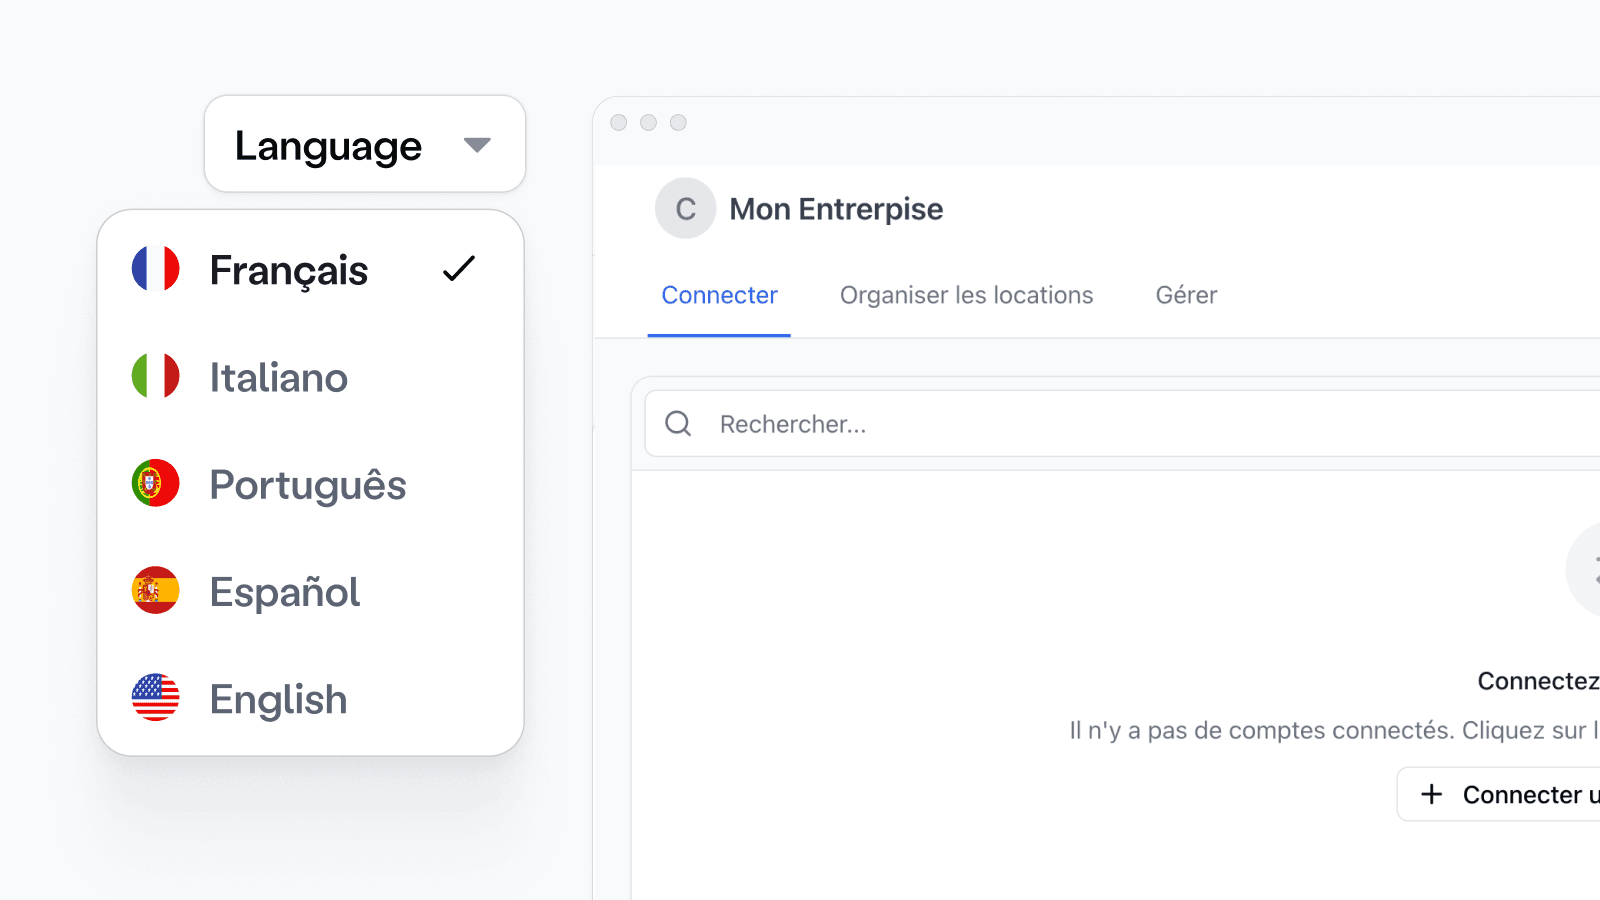Click the checkmark next to Français

point(459,269)
